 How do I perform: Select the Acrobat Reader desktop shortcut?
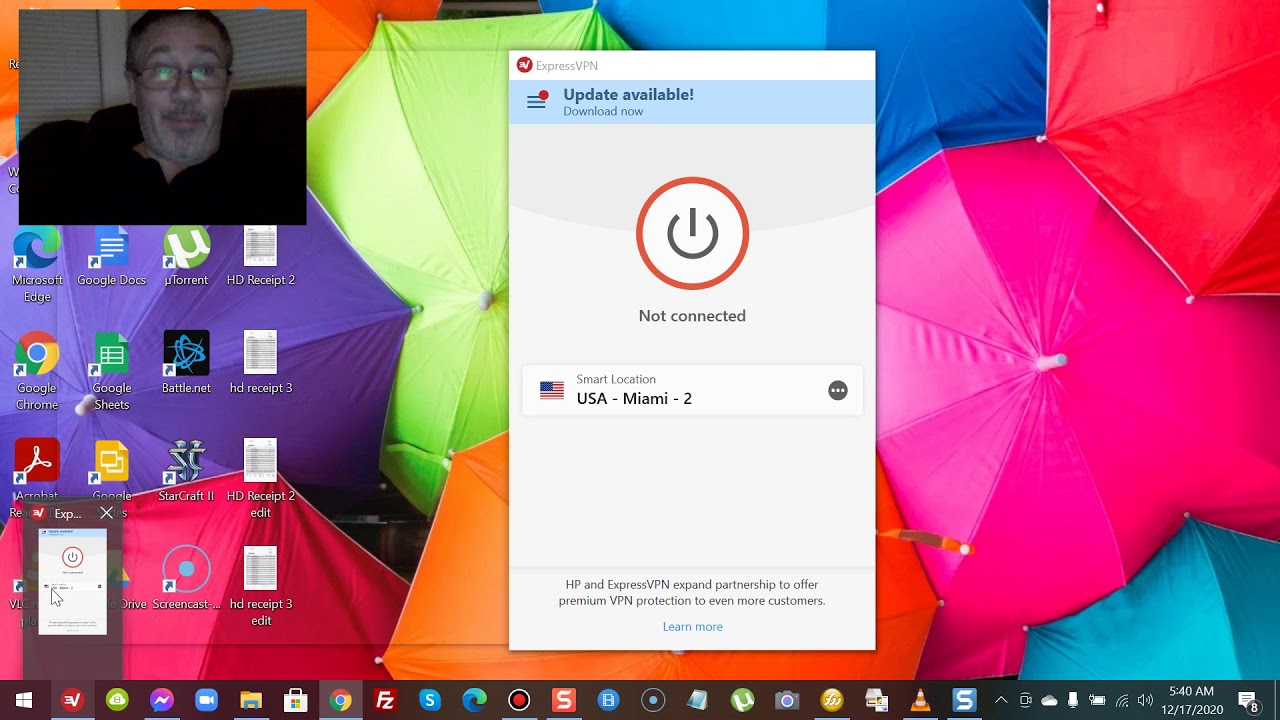[x=37, y=470]
